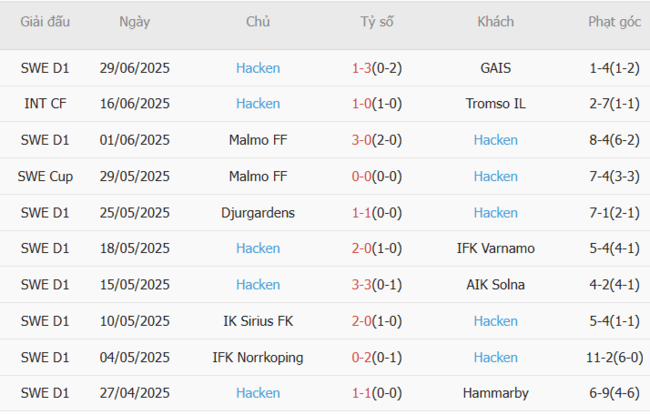Screen dimensions: 650x415
Task: Click Hacken away link on 04/05/2025 row
Action: [495, 357]
